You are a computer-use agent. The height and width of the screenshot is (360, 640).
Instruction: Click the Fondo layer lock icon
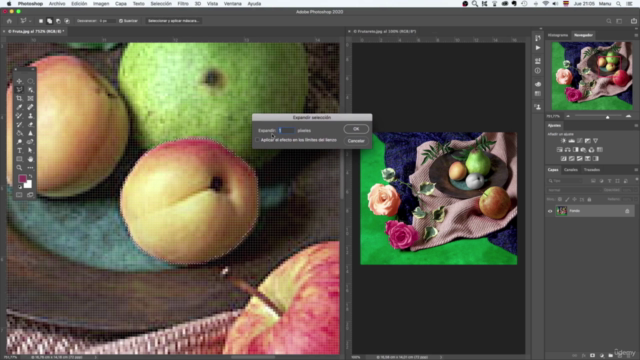[627, 211]
